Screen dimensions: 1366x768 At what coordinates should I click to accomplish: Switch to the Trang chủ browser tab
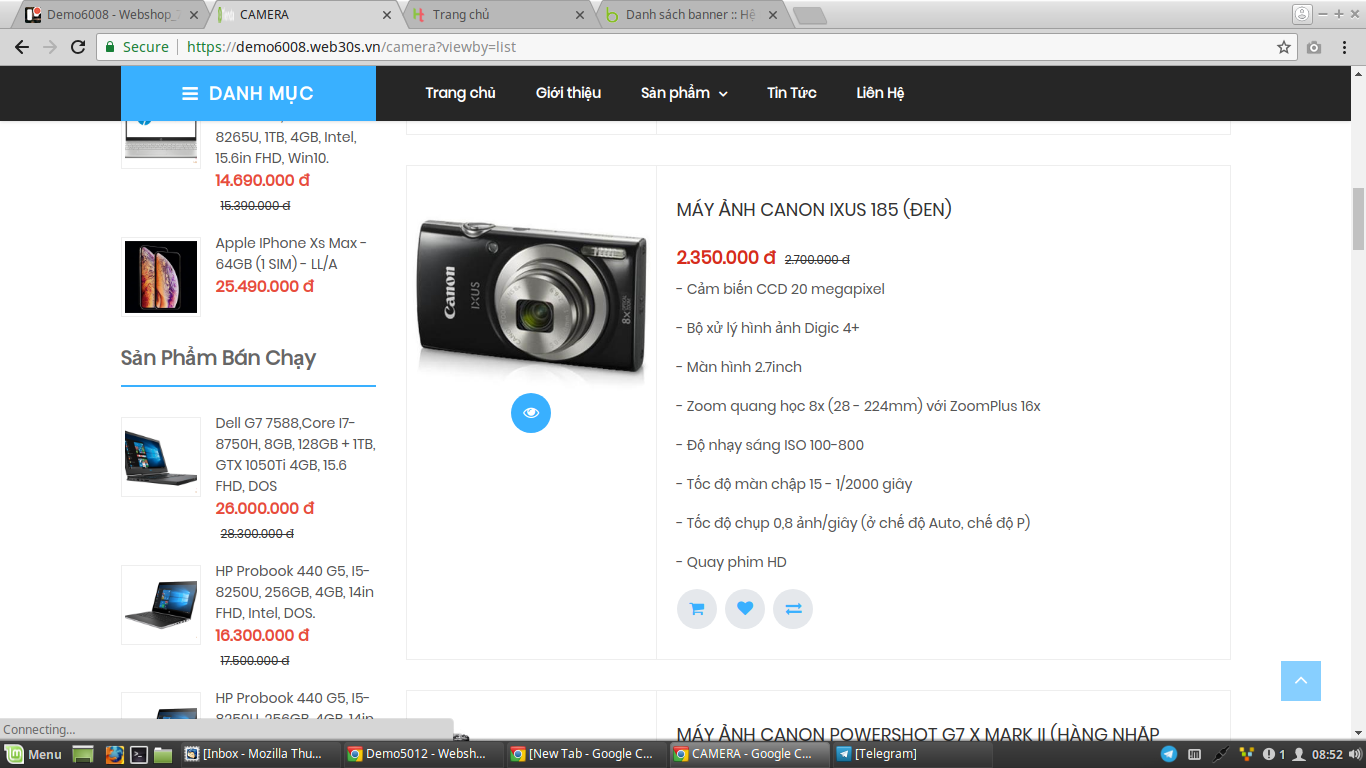499,15
